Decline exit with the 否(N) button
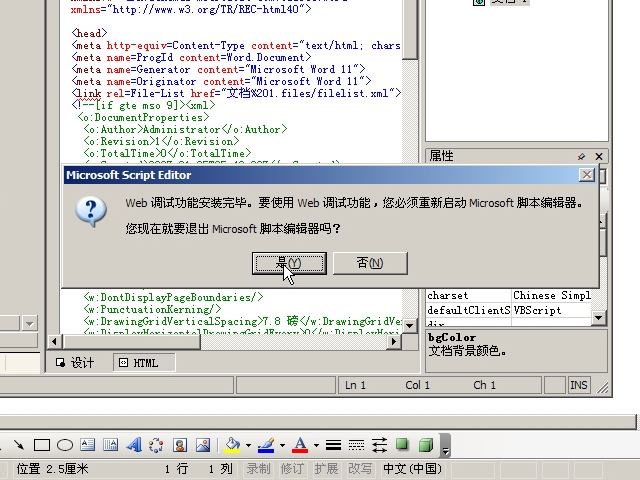The image size is (640, 480). 370,263
